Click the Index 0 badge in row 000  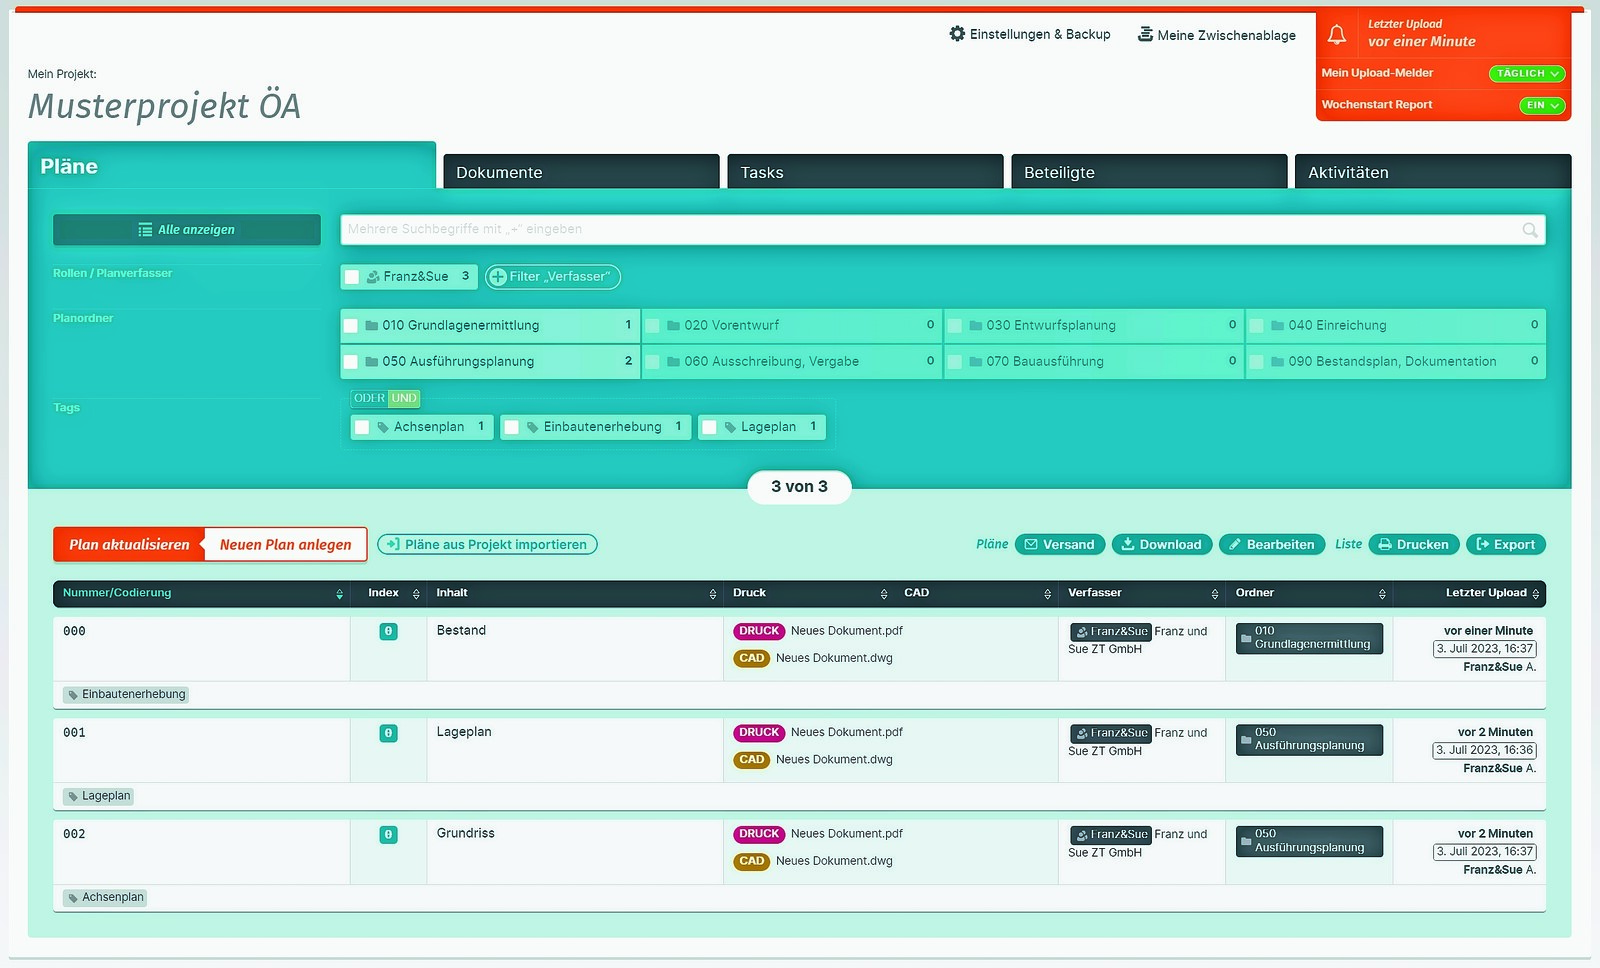pyautogui.click(x=389, y=632)
